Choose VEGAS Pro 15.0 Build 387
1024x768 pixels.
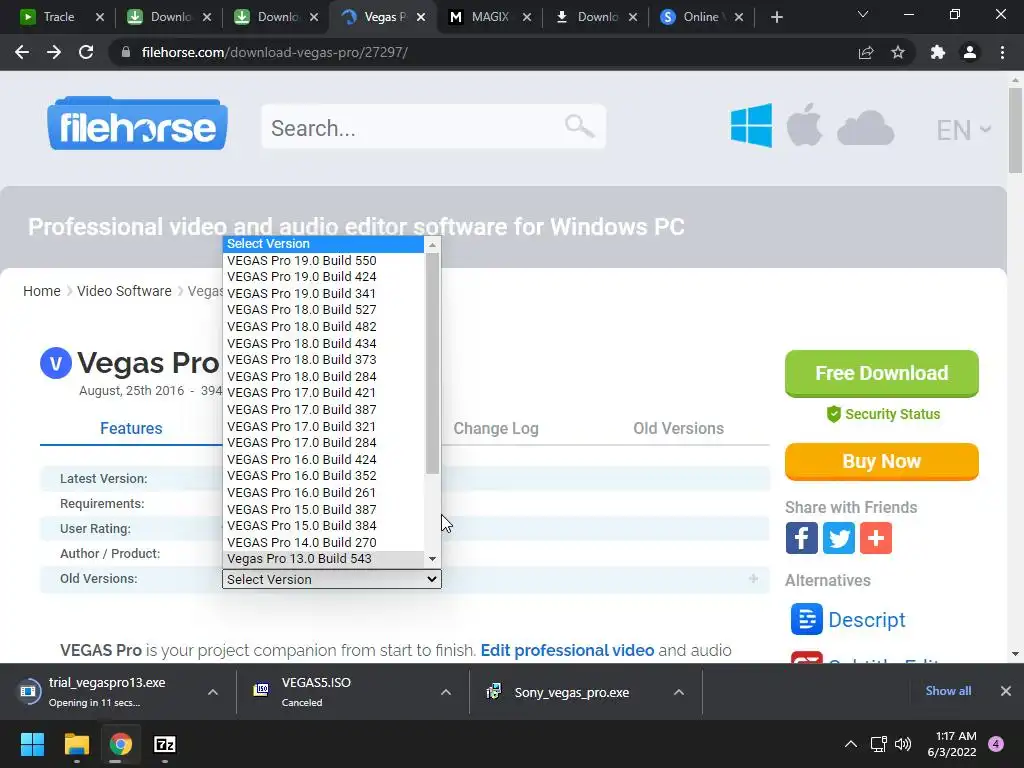tap(323, 509)
